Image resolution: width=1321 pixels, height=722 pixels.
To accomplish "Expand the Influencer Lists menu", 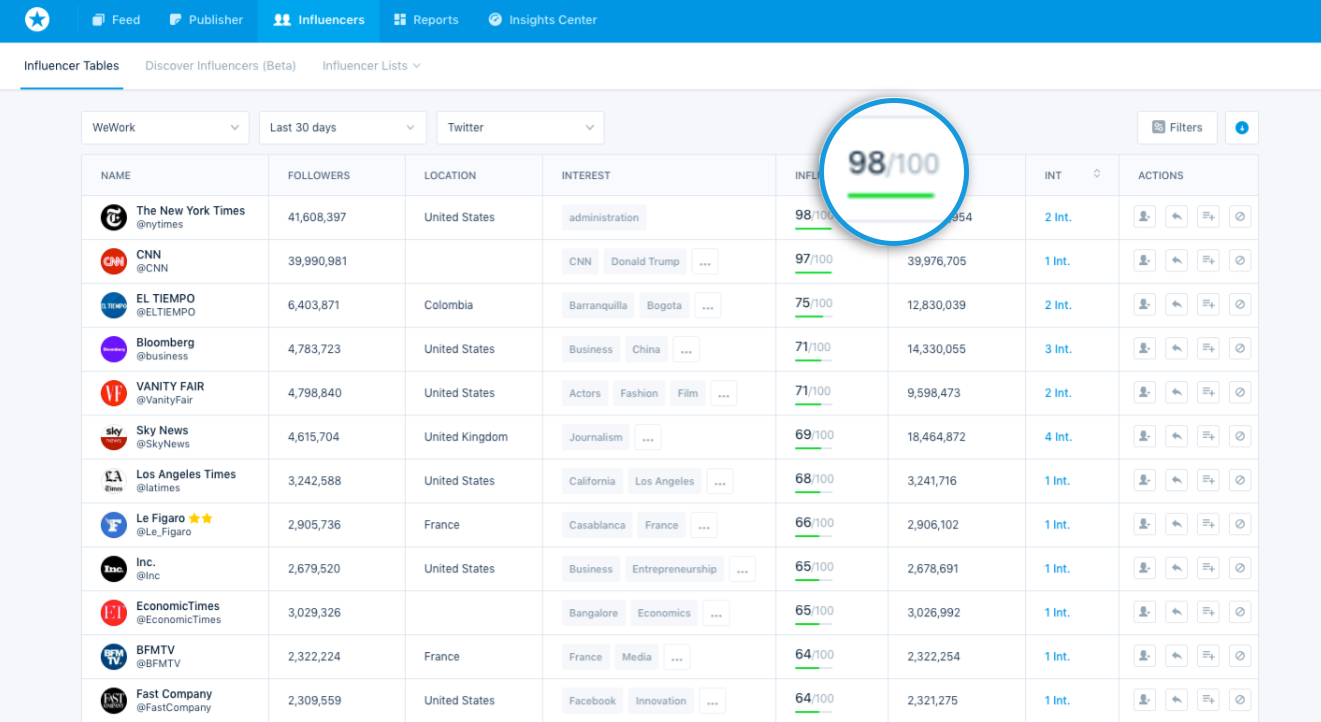I will (x=371, y=66).
